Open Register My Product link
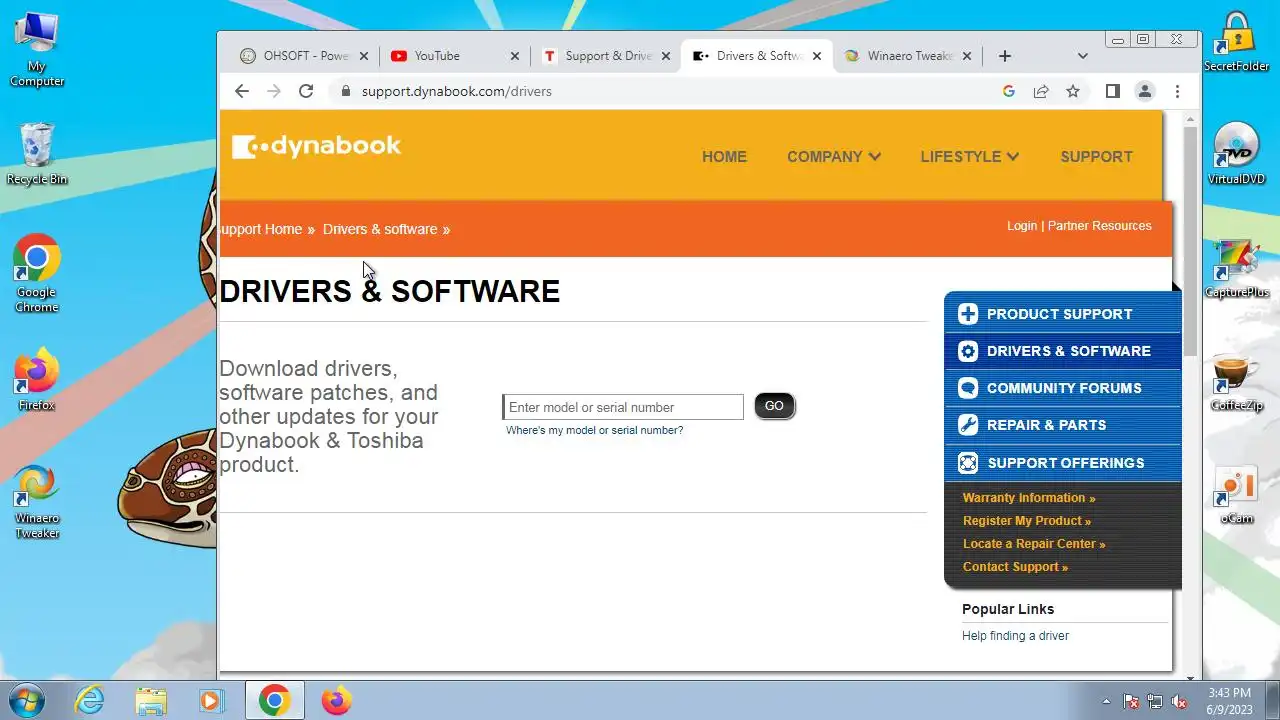 1027,521
